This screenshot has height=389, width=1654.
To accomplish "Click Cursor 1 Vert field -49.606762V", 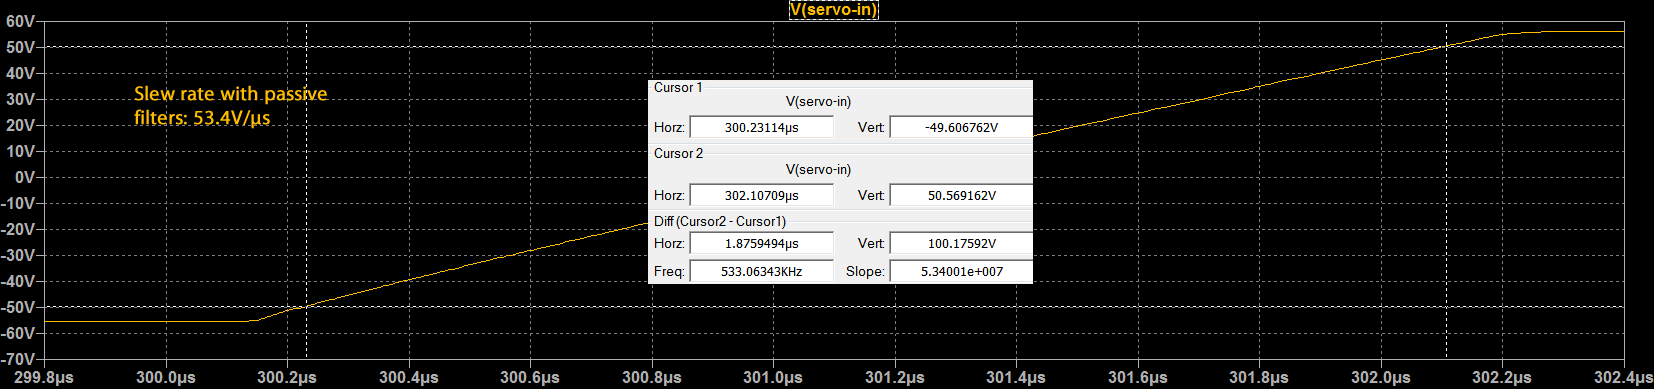I will pos(961,127).
